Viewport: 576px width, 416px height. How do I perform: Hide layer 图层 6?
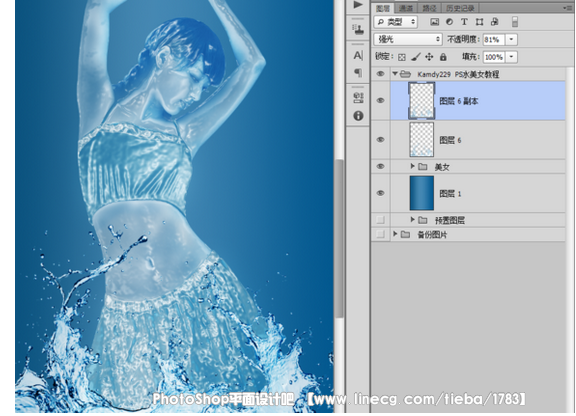[381, 140]
